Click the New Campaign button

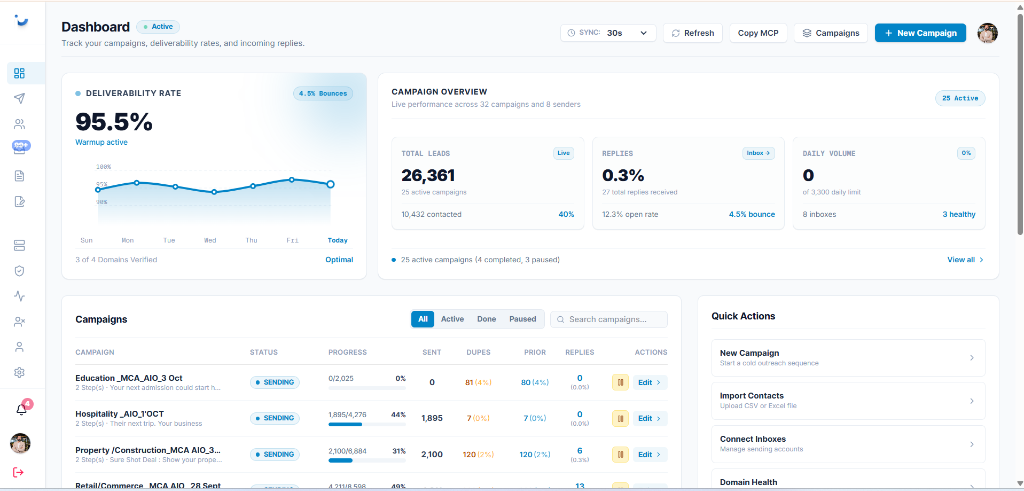[x=920, y=33]
